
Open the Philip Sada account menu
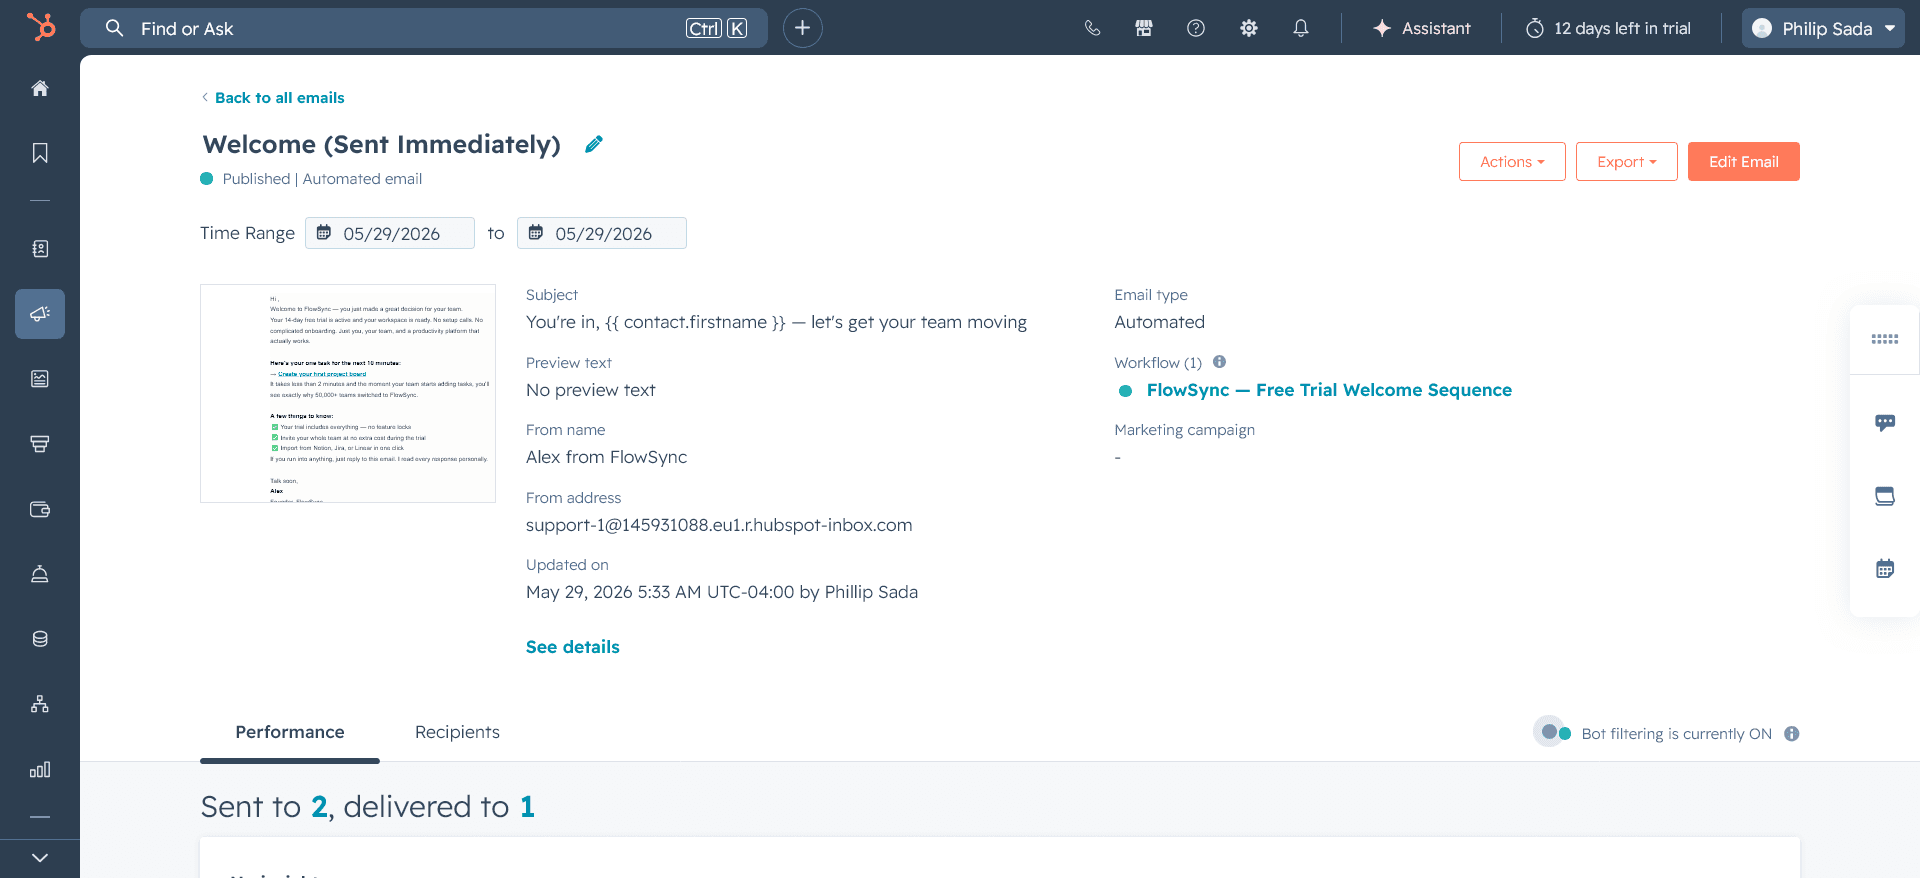[x=1823, y=28]
